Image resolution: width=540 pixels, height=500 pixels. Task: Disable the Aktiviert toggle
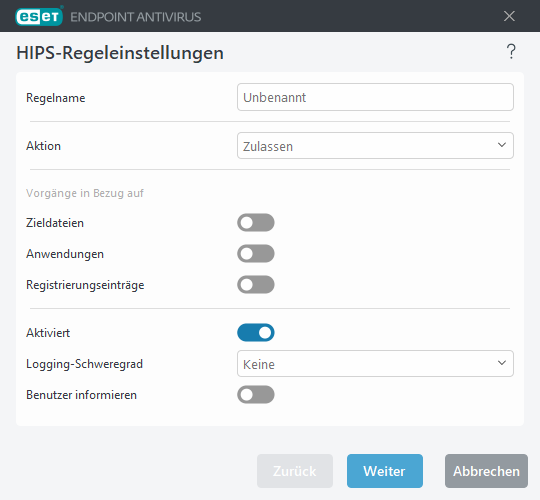256,333
